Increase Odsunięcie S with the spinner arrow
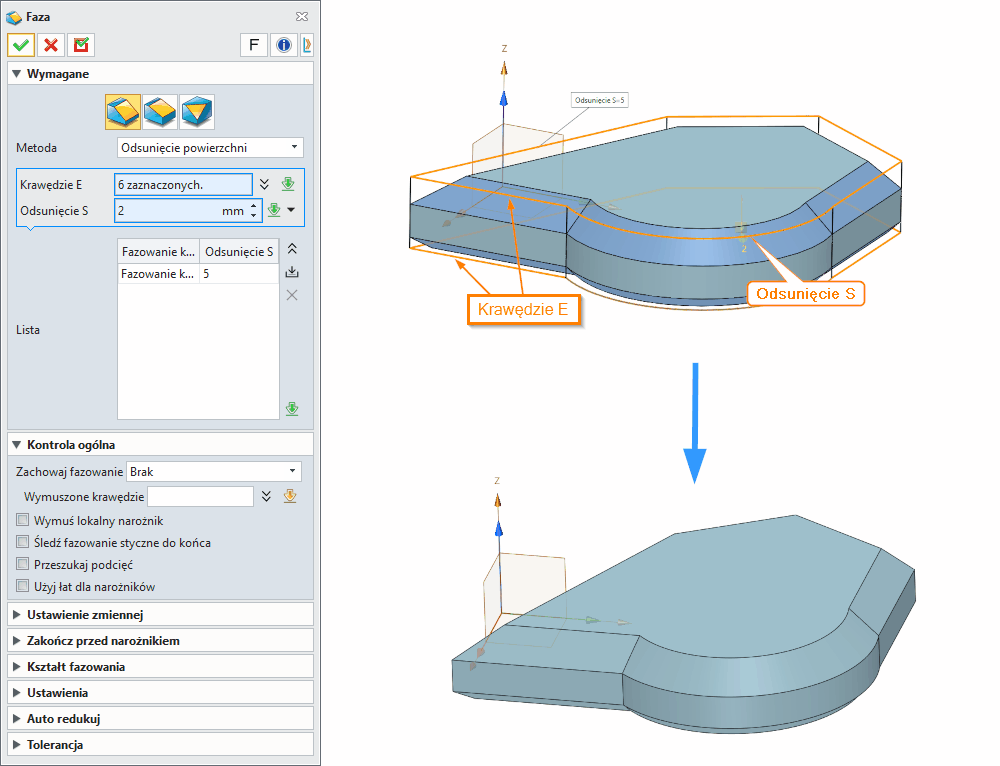Viewport: 1000px width, 766px height. tap(253, 205)
